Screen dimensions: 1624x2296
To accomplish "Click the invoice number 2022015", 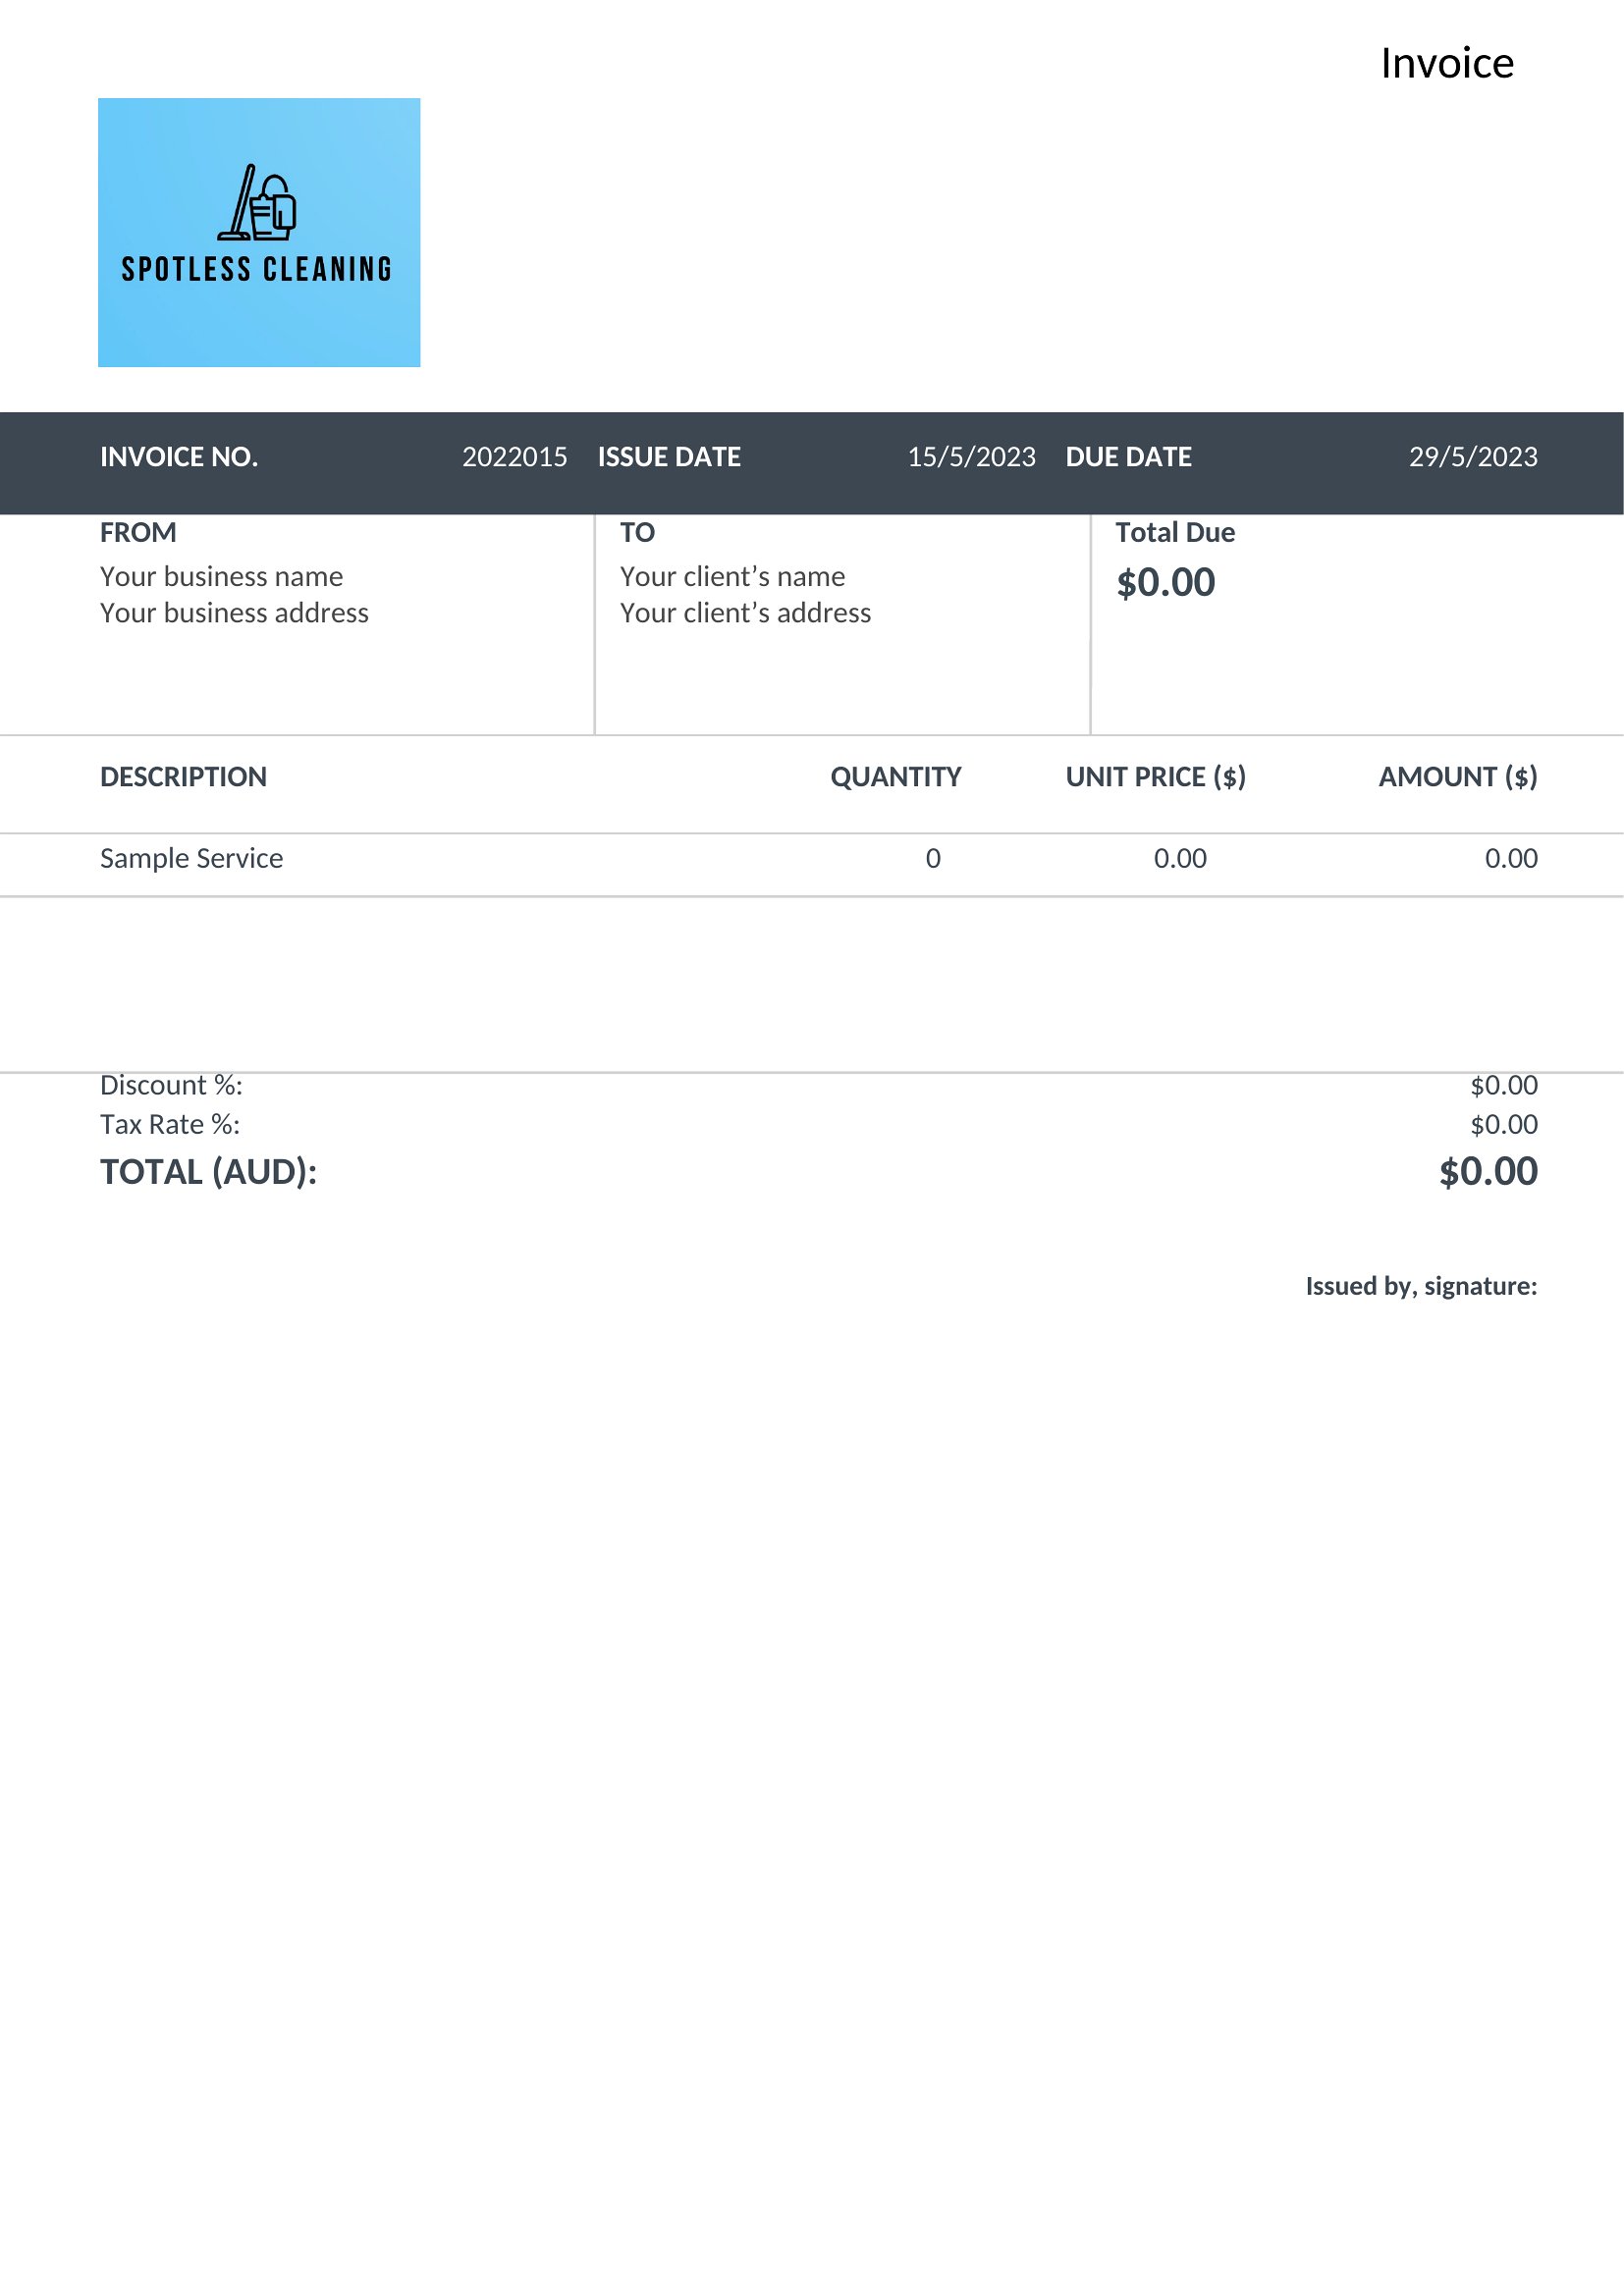I will point(514,457).
